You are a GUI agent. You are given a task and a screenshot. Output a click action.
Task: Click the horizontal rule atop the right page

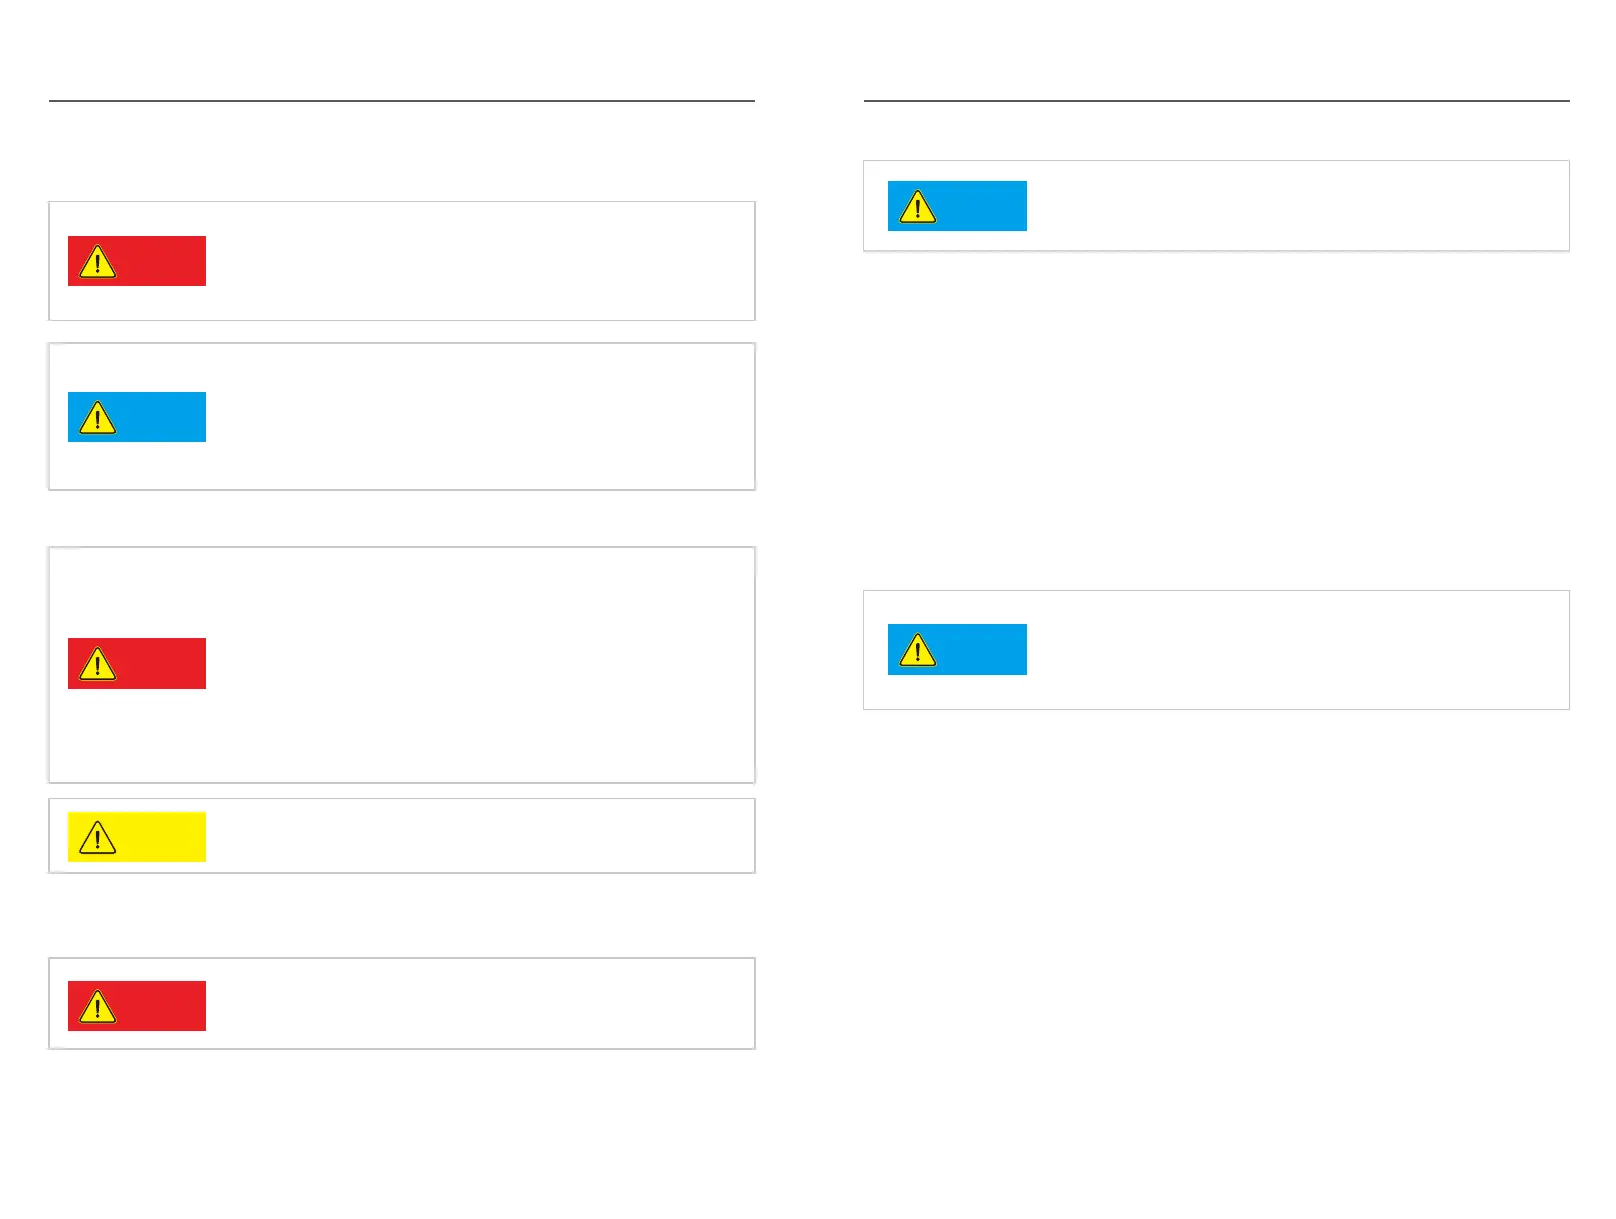[1216, 101]
